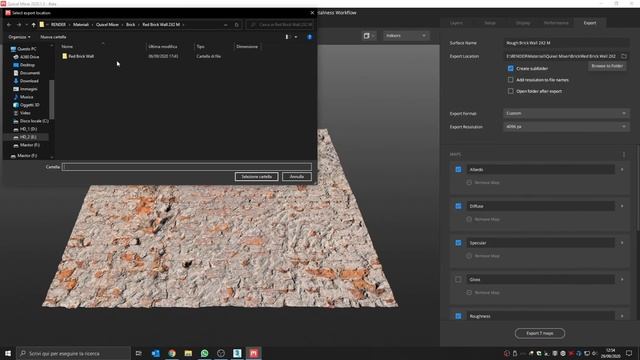Toggle the Albedo map checkbox
This screenshot has height=360, width=640.
[x=458, y=169]
